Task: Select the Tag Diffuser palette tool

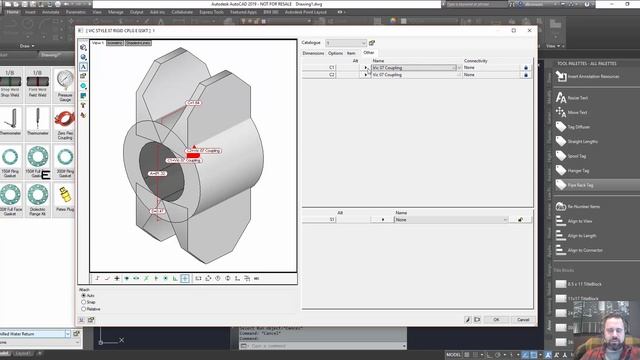Action: tap(573, 127)
